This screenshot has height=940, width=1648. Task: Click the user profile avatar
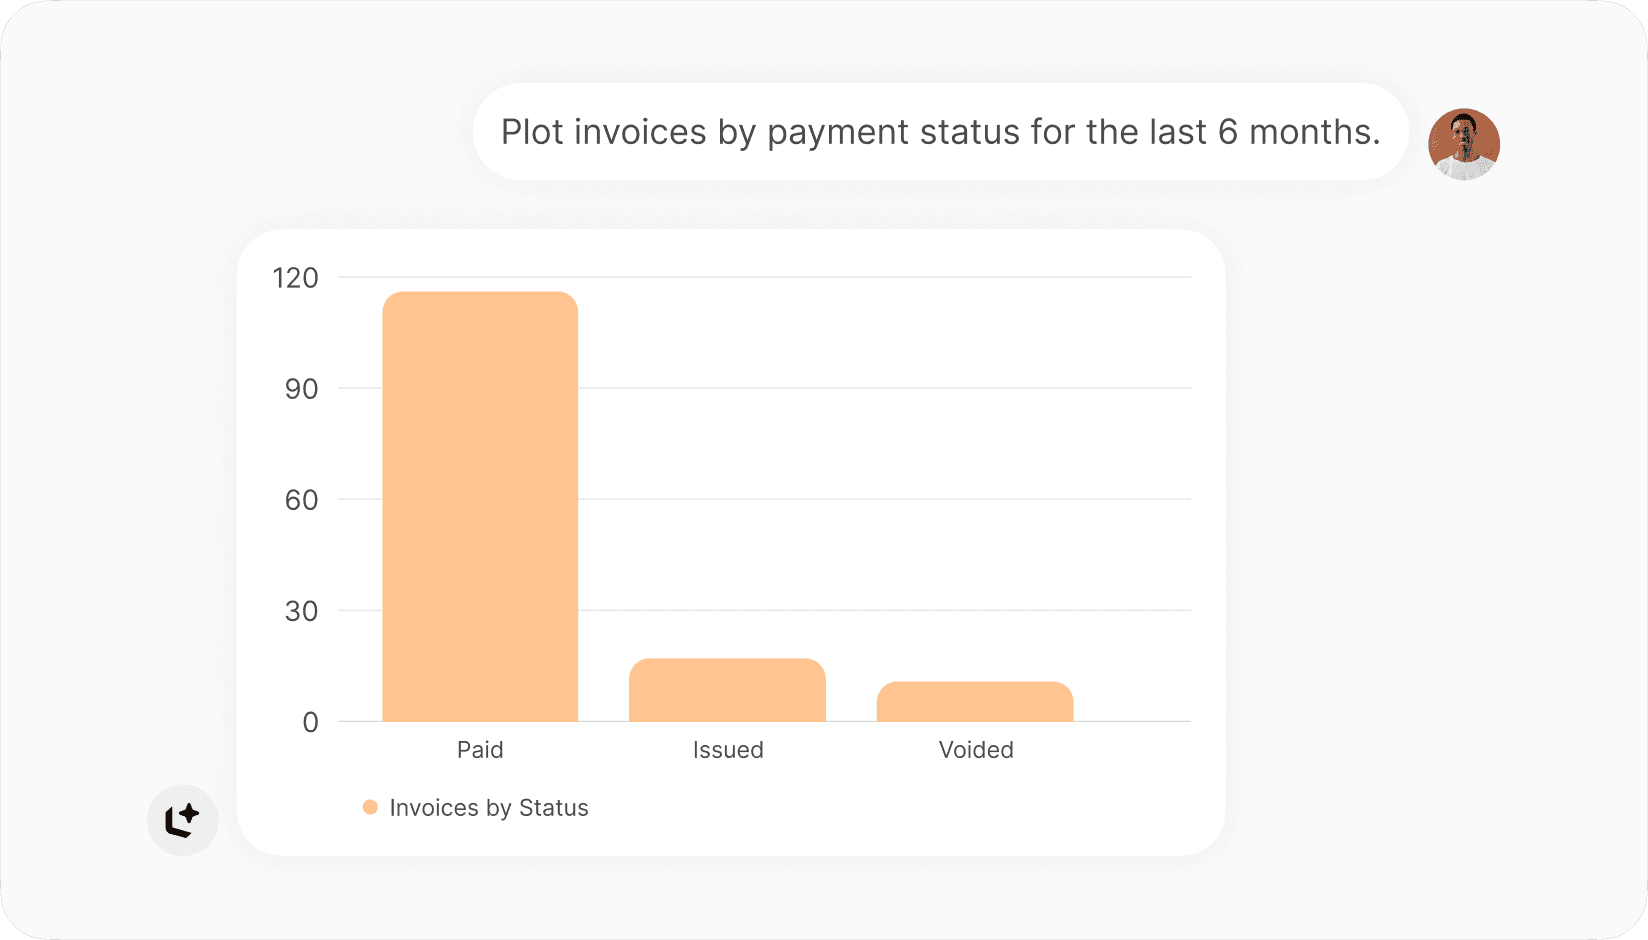pos(1463,144)
